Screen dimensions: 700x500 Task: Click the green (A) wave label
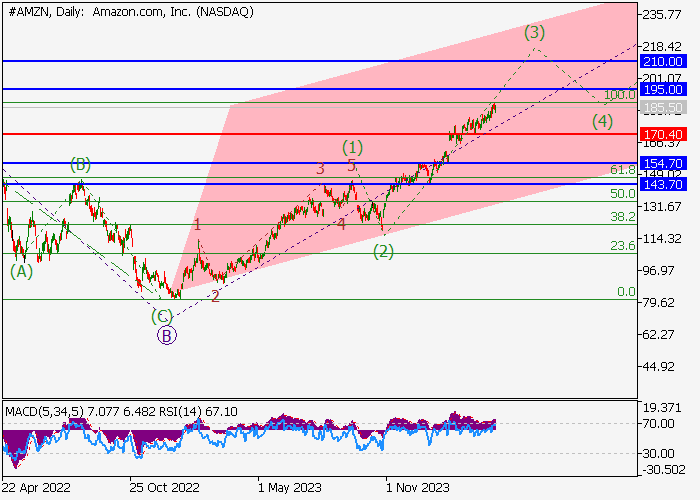point(21,271)
